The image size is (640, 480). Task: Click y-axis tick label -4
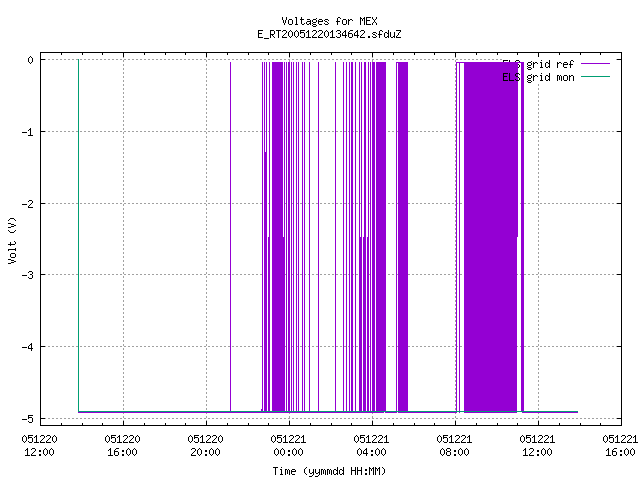point(28,347)
